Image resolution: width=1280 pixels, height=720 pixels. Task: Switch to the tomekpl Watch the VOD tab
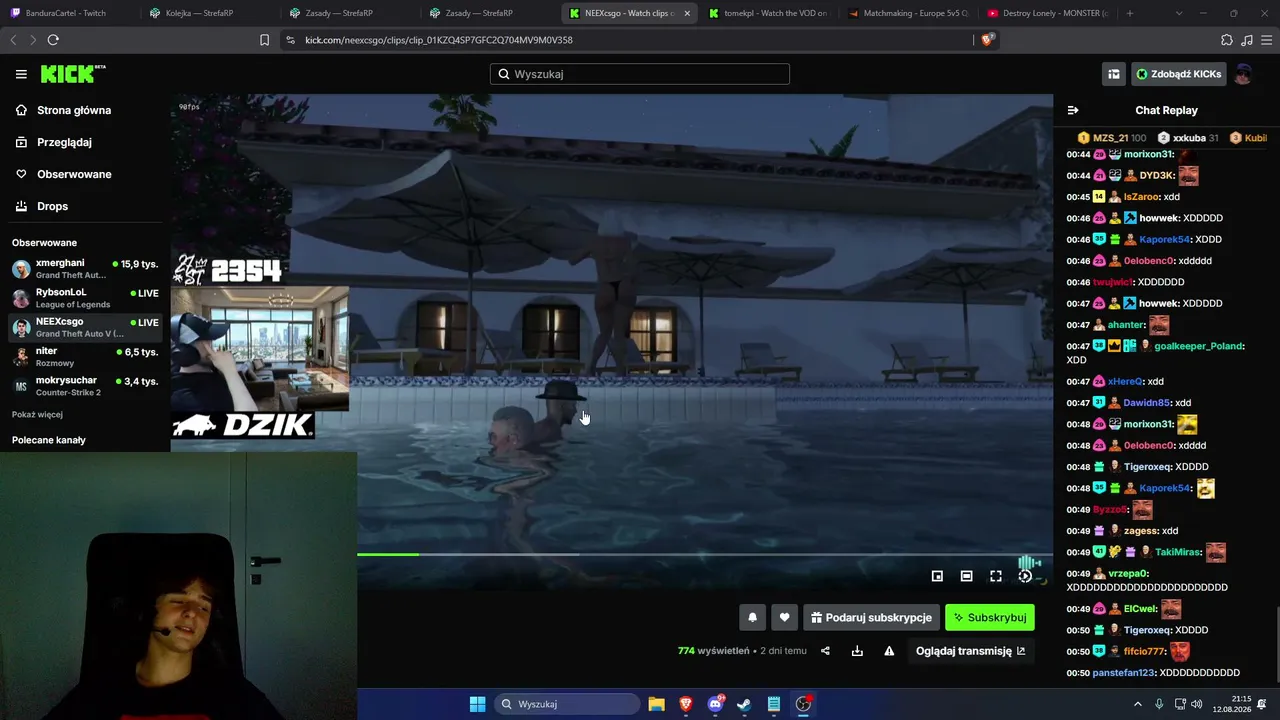[766, 13]
